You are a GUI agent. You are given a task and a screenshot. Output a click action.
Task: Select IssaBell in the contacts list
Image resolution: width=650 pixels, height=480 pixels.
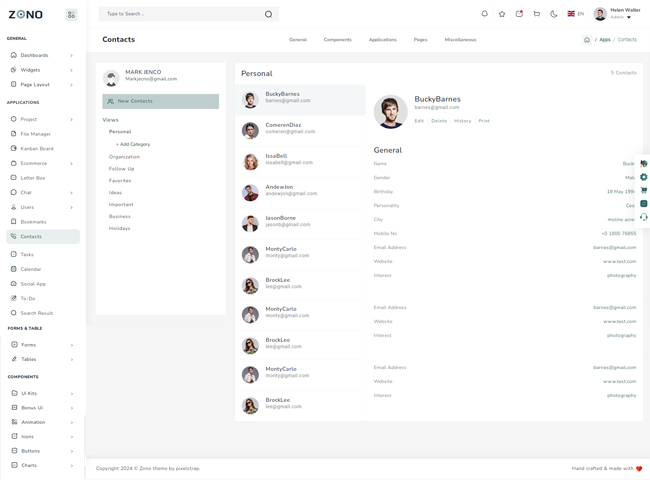click(x=276, y=158)
